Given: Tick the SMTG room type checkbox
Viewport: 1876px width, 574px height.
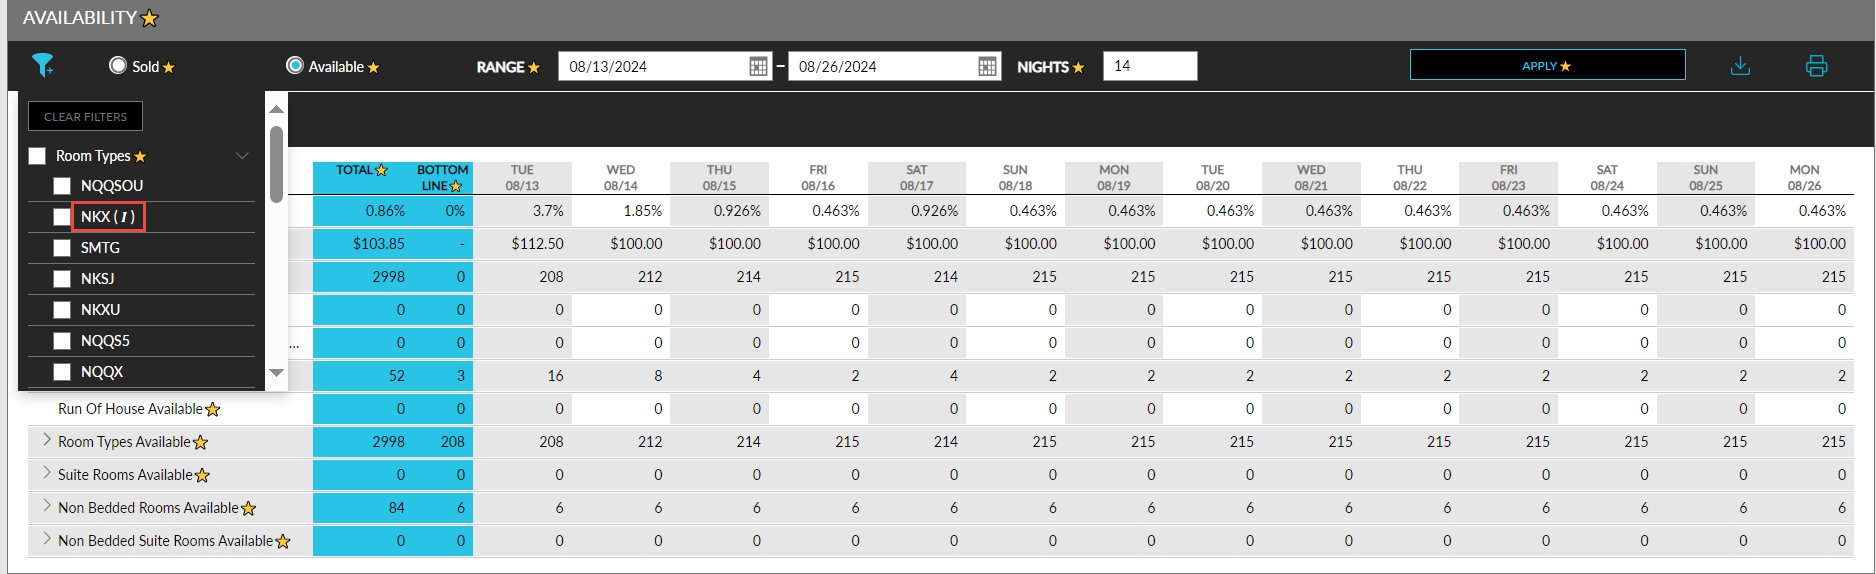Looking at the screenshot, I should coord(62,248).
